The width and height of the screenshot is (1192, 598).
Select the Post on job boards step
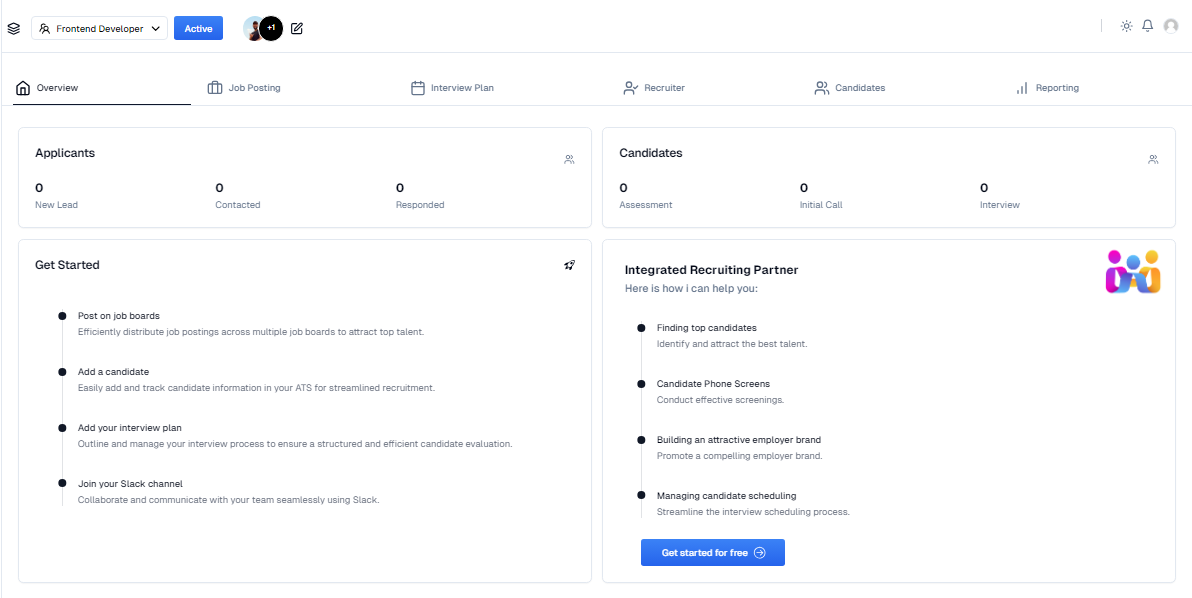(251, 324)
